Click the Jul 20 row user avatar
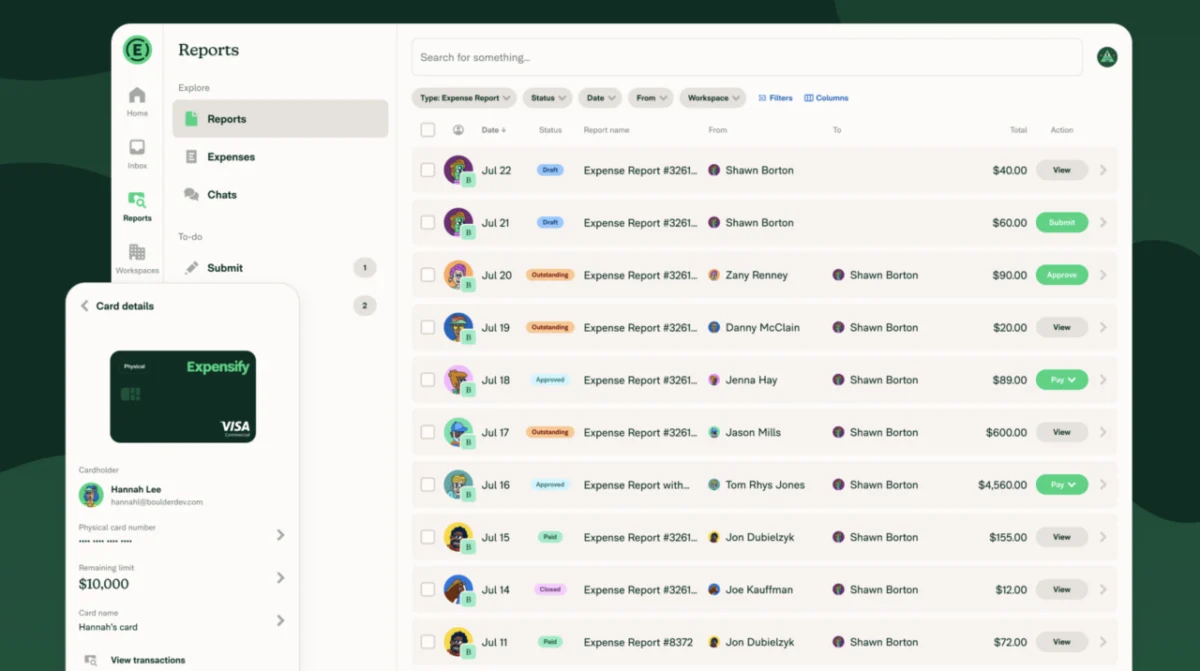This screenshot has height=671, width=1200. (x=458, y=274)
